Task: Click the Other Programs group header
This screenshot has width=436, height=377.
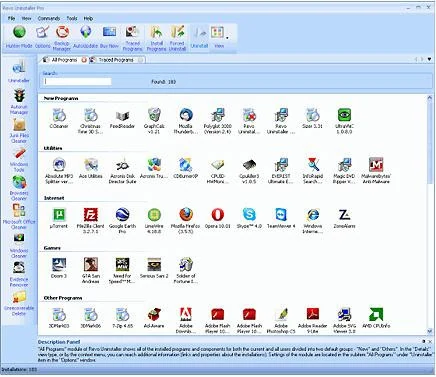Action: click(x=63, y=298)
